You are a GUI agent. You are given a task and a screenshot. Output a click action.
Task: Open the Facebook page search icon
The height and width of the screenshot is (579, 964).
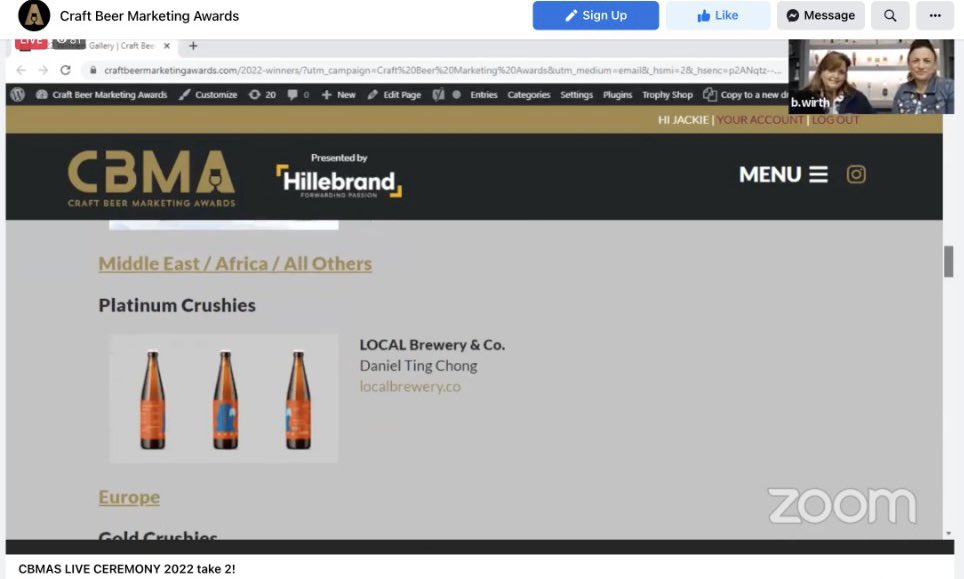(890, 15)
